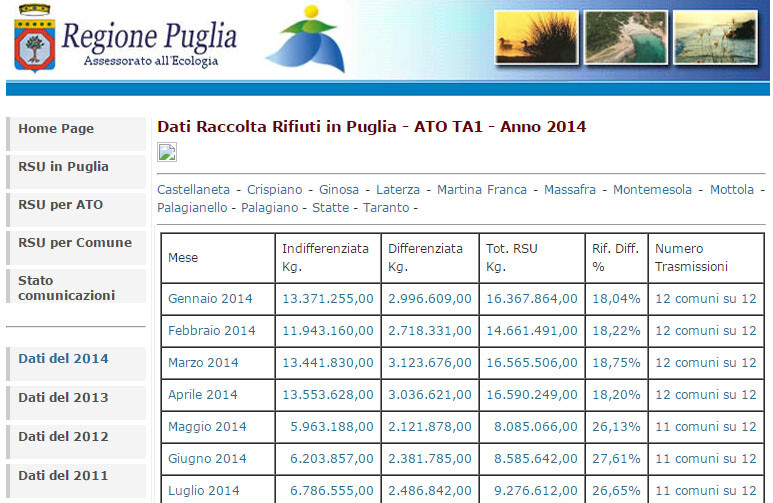Go to Home Page in the sidebar
773x503 pixels.
76,134
